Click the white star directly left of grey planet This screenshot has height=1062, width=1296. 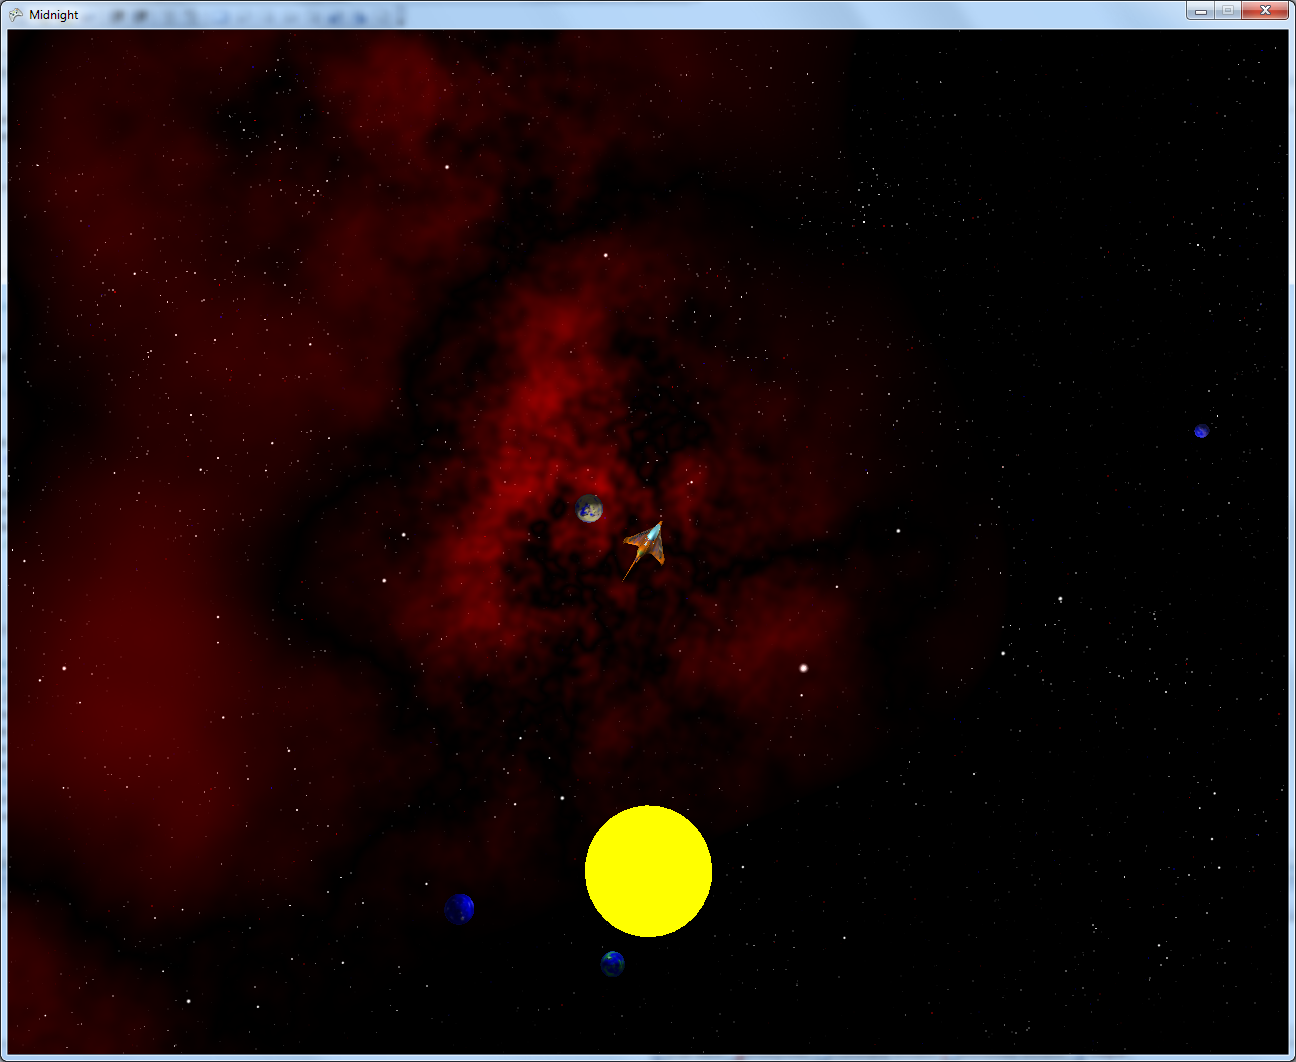[404, 535]
